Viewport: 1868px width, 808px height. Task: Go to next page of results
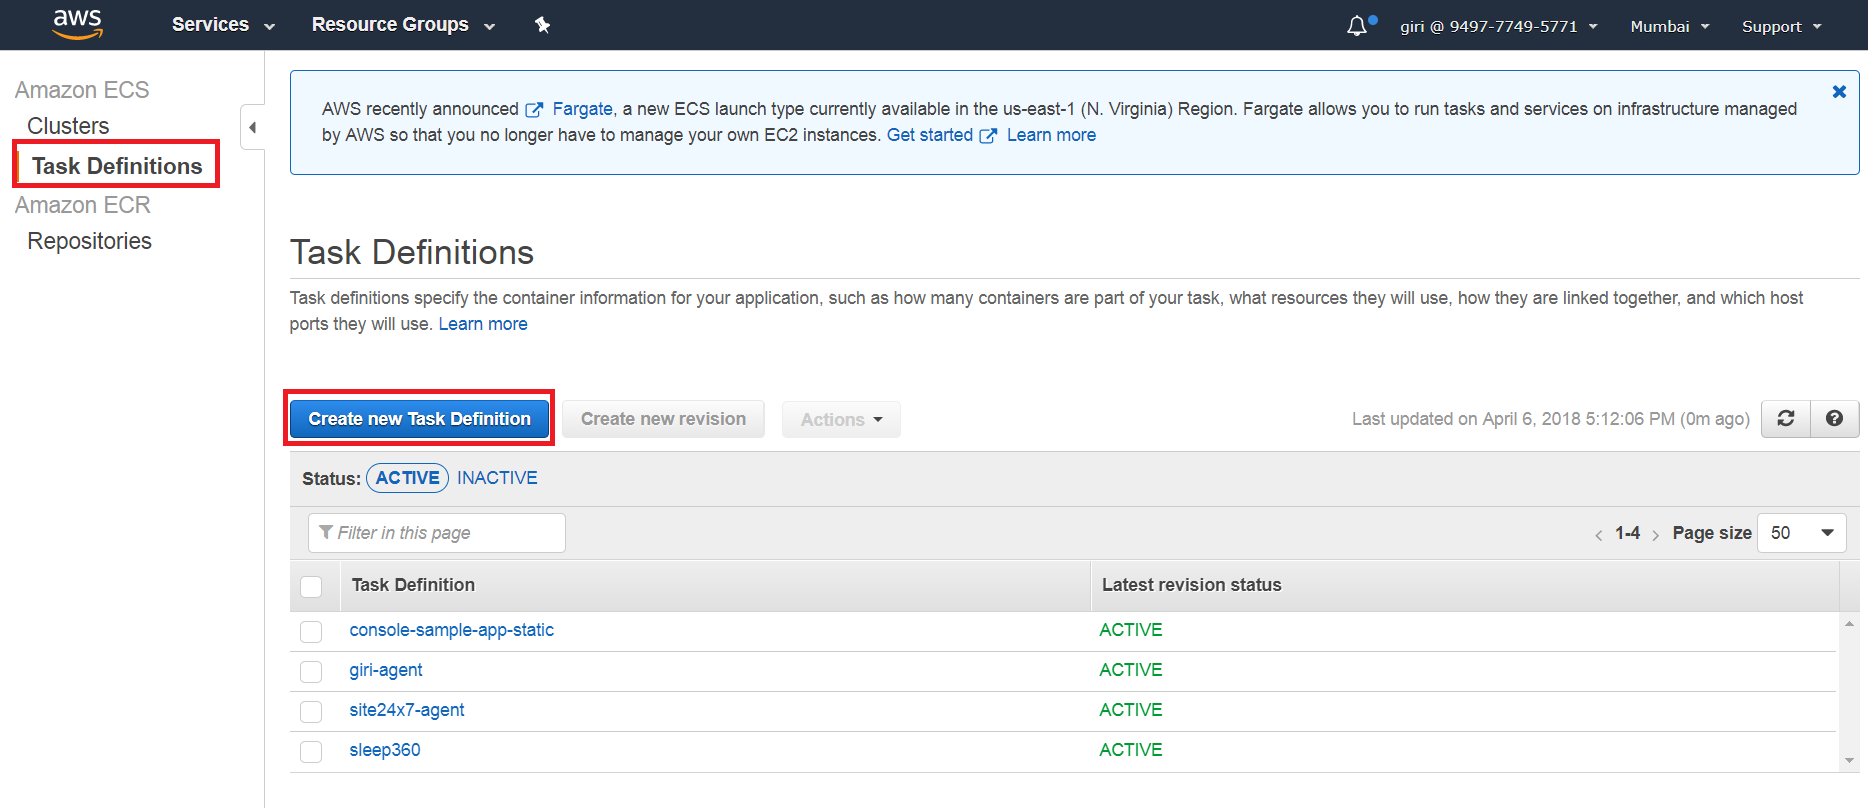(x=1656, y=535)
